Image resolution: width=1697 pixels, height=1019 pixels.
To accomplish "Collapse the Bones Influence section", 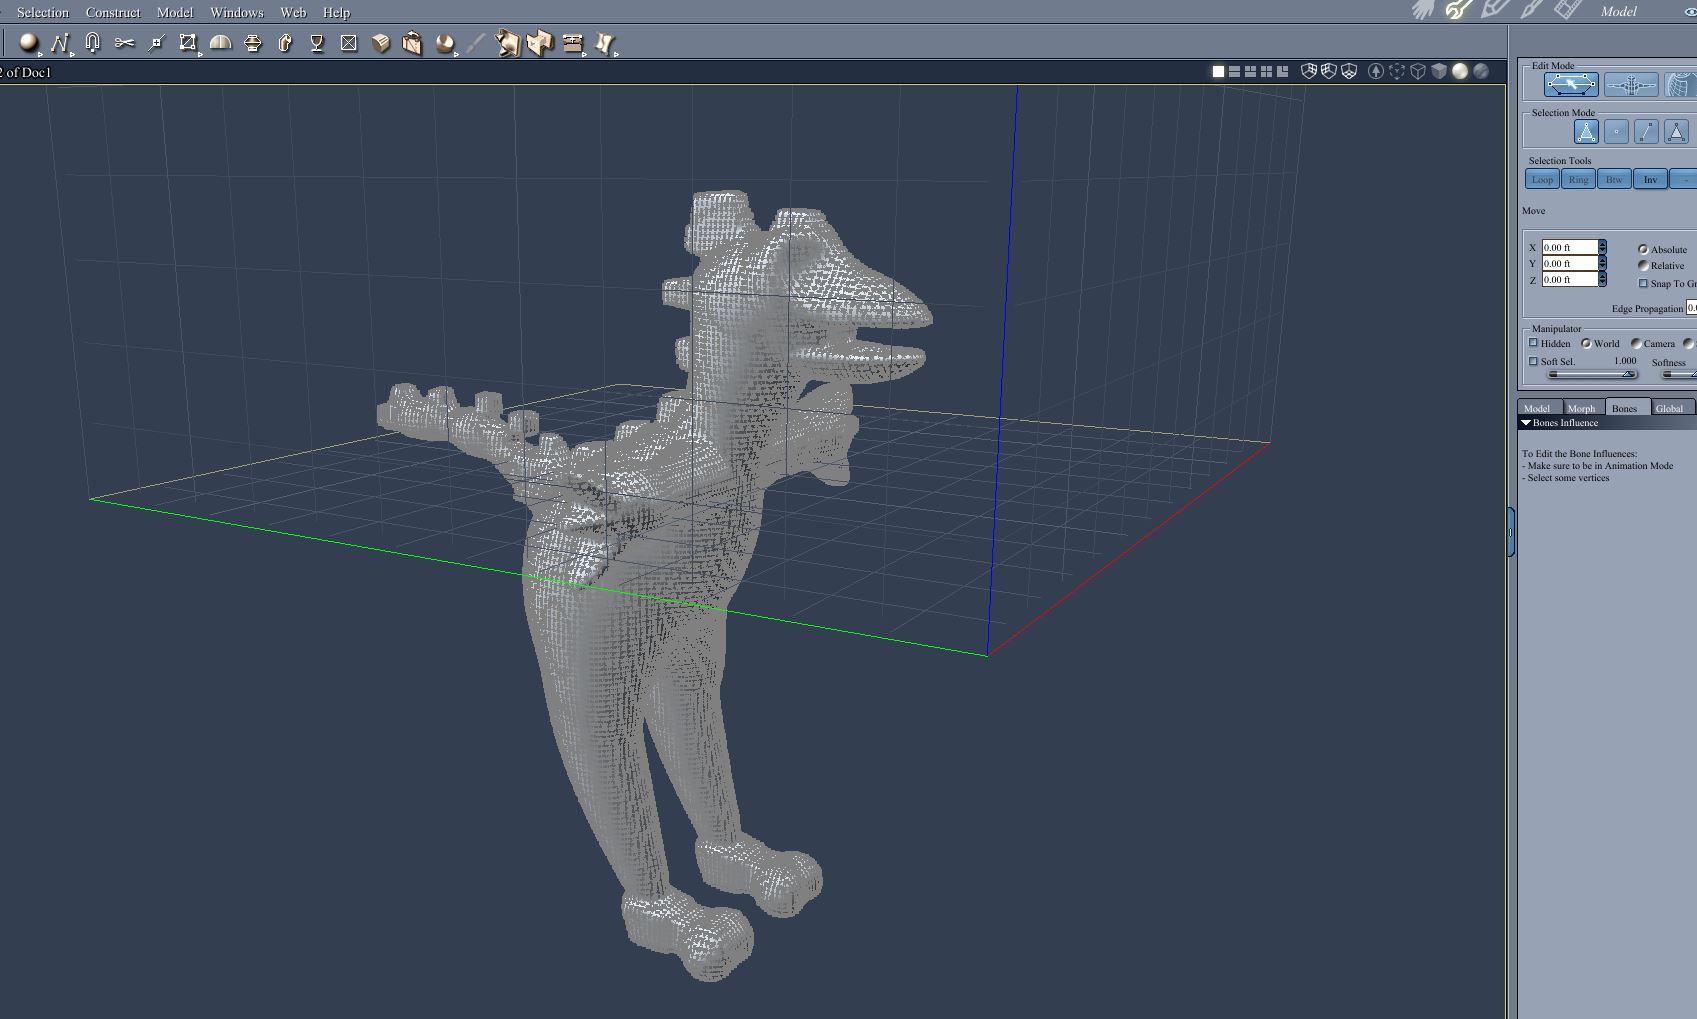I will (1526, 423).
